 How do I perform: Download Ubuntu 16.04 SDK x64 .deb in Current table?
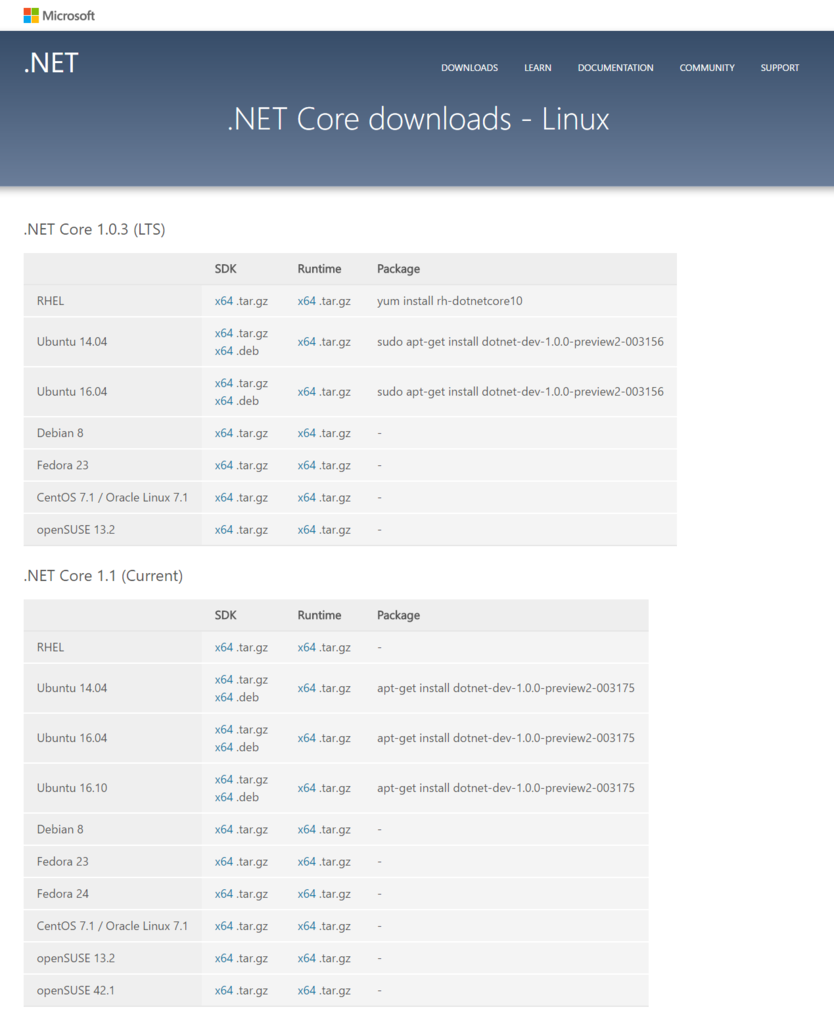224,747
